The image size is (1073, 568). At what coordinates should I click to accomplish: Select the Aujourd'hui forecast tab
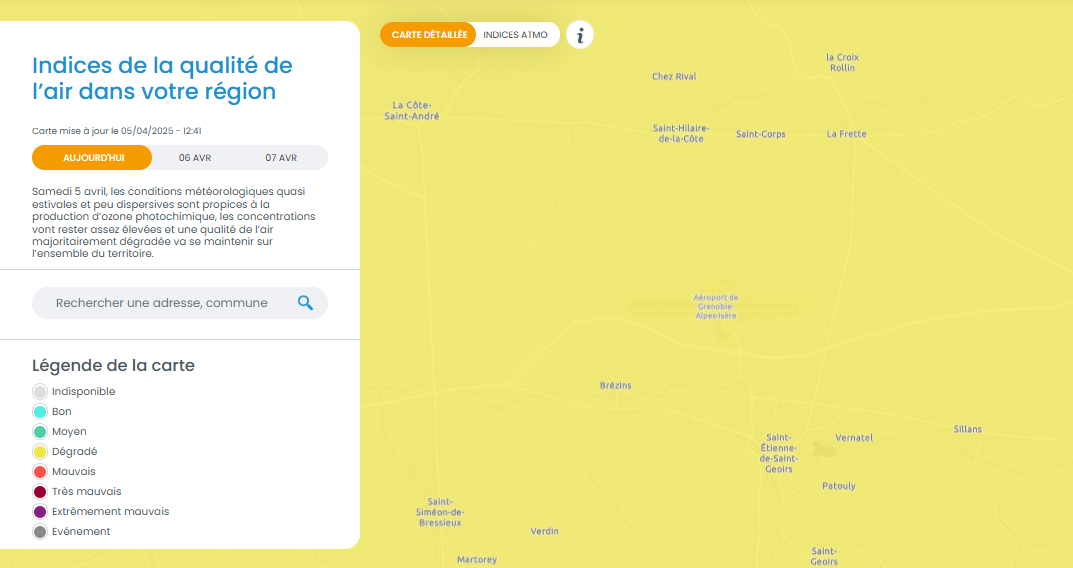tap(93, 158)
